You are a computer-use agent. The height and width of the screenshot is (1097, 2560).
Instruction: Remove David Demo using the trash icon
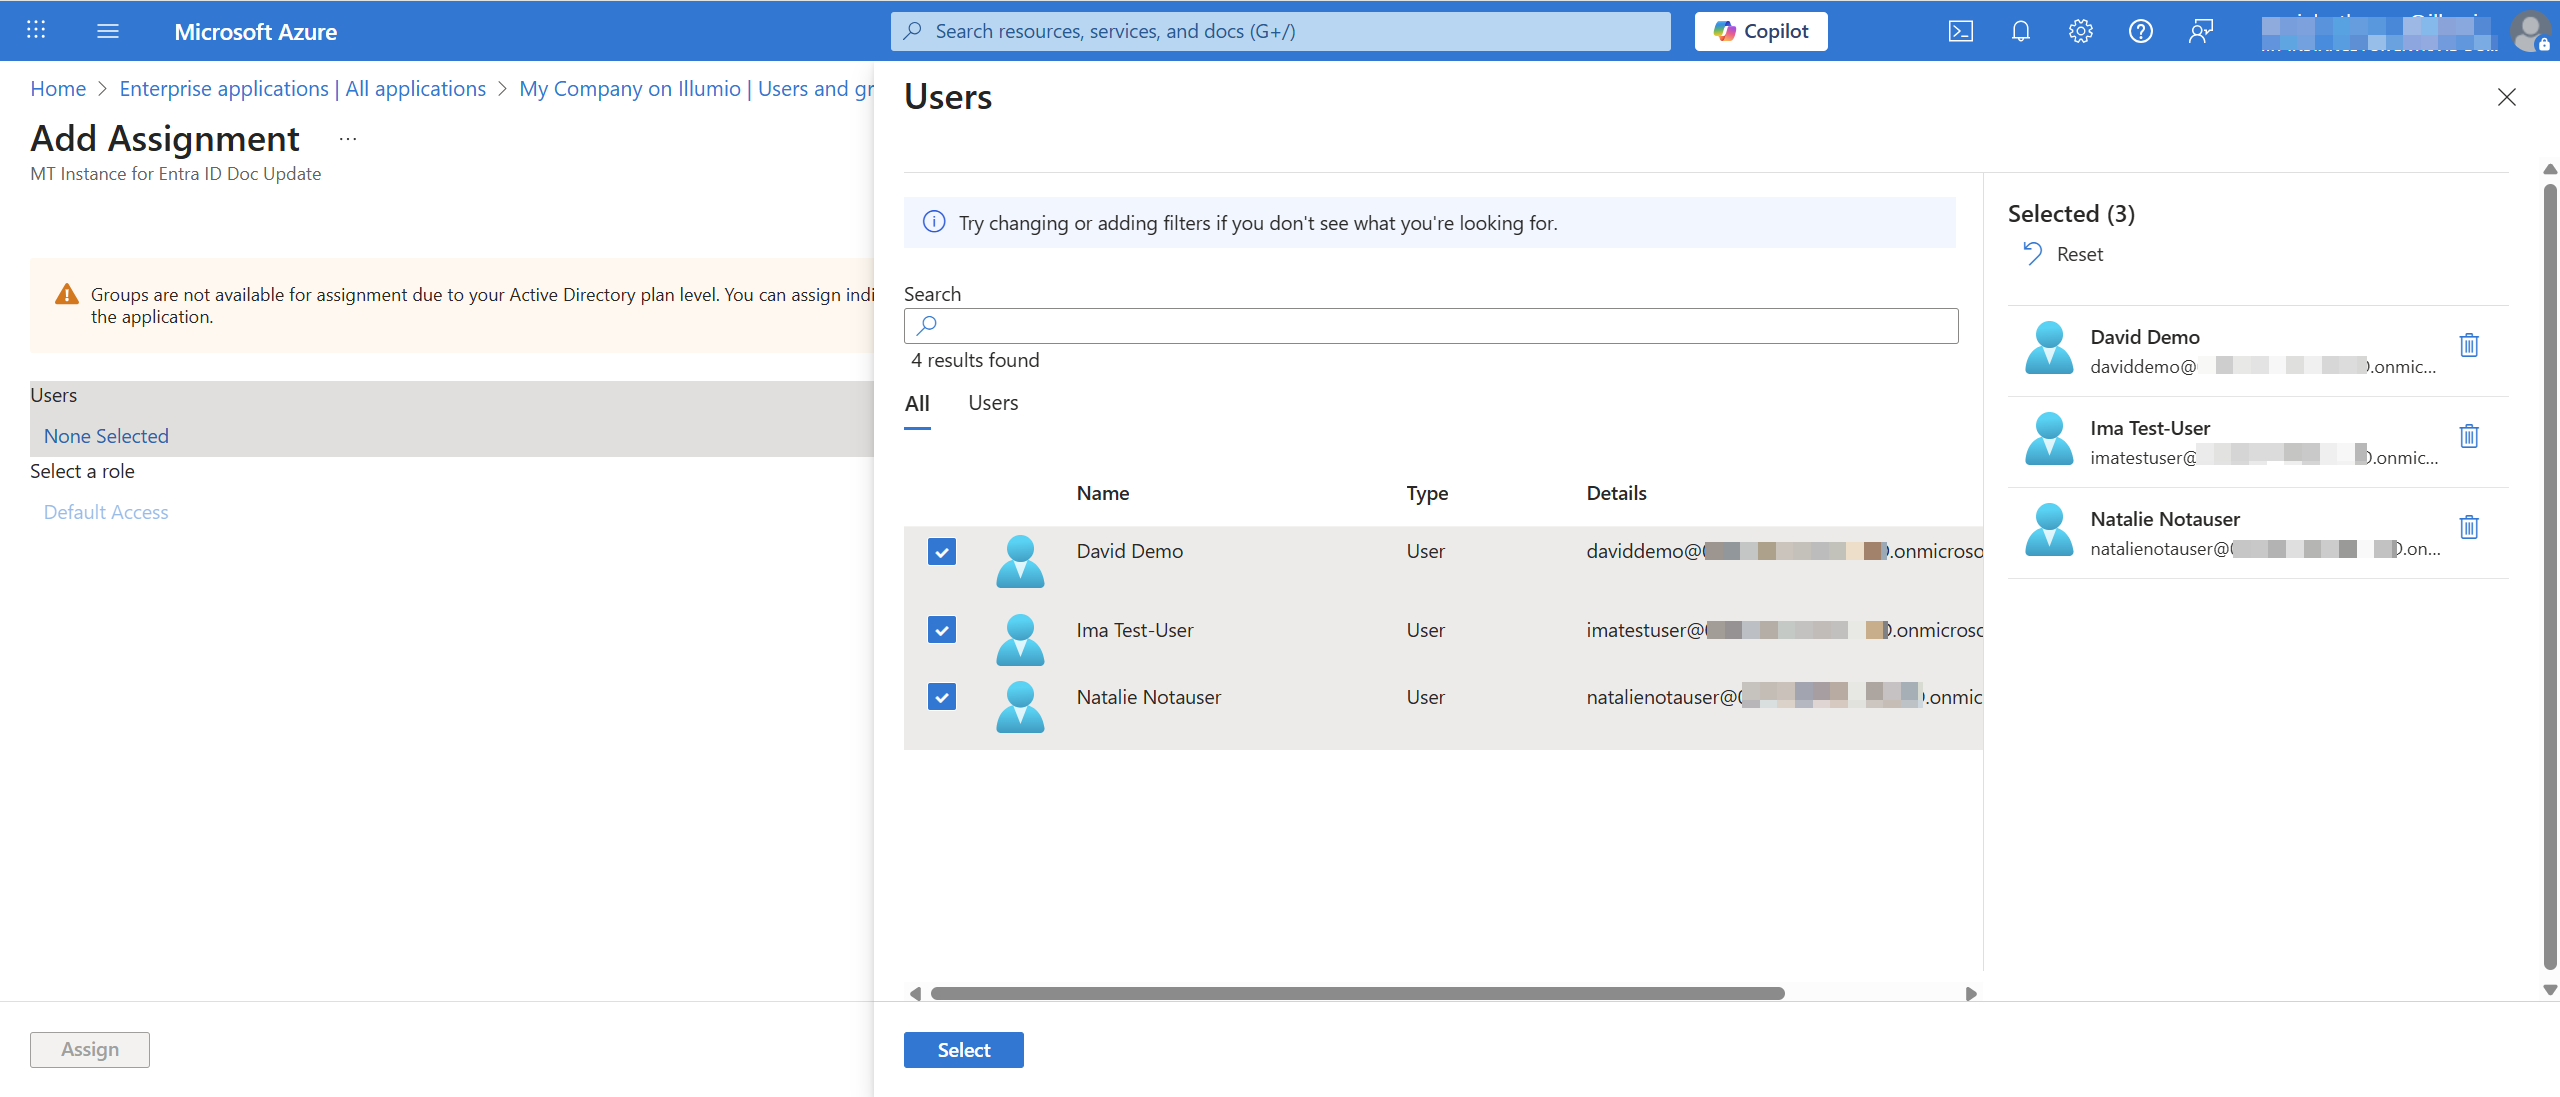click(2469, 346)
